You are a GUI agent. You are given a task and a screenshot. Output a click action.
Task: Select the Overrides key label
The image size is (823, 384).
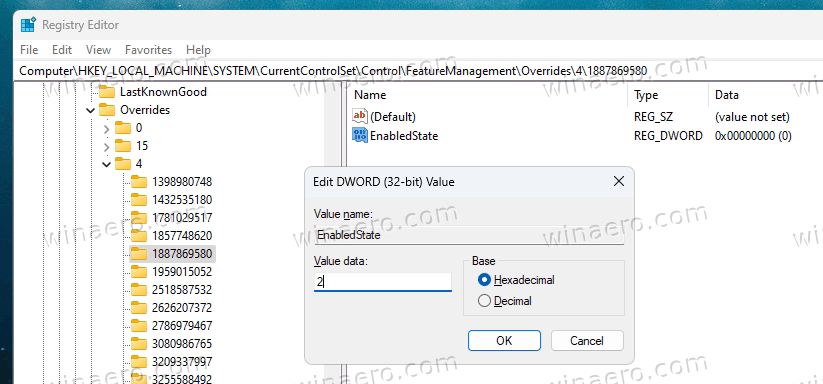(x=145, y=110)
